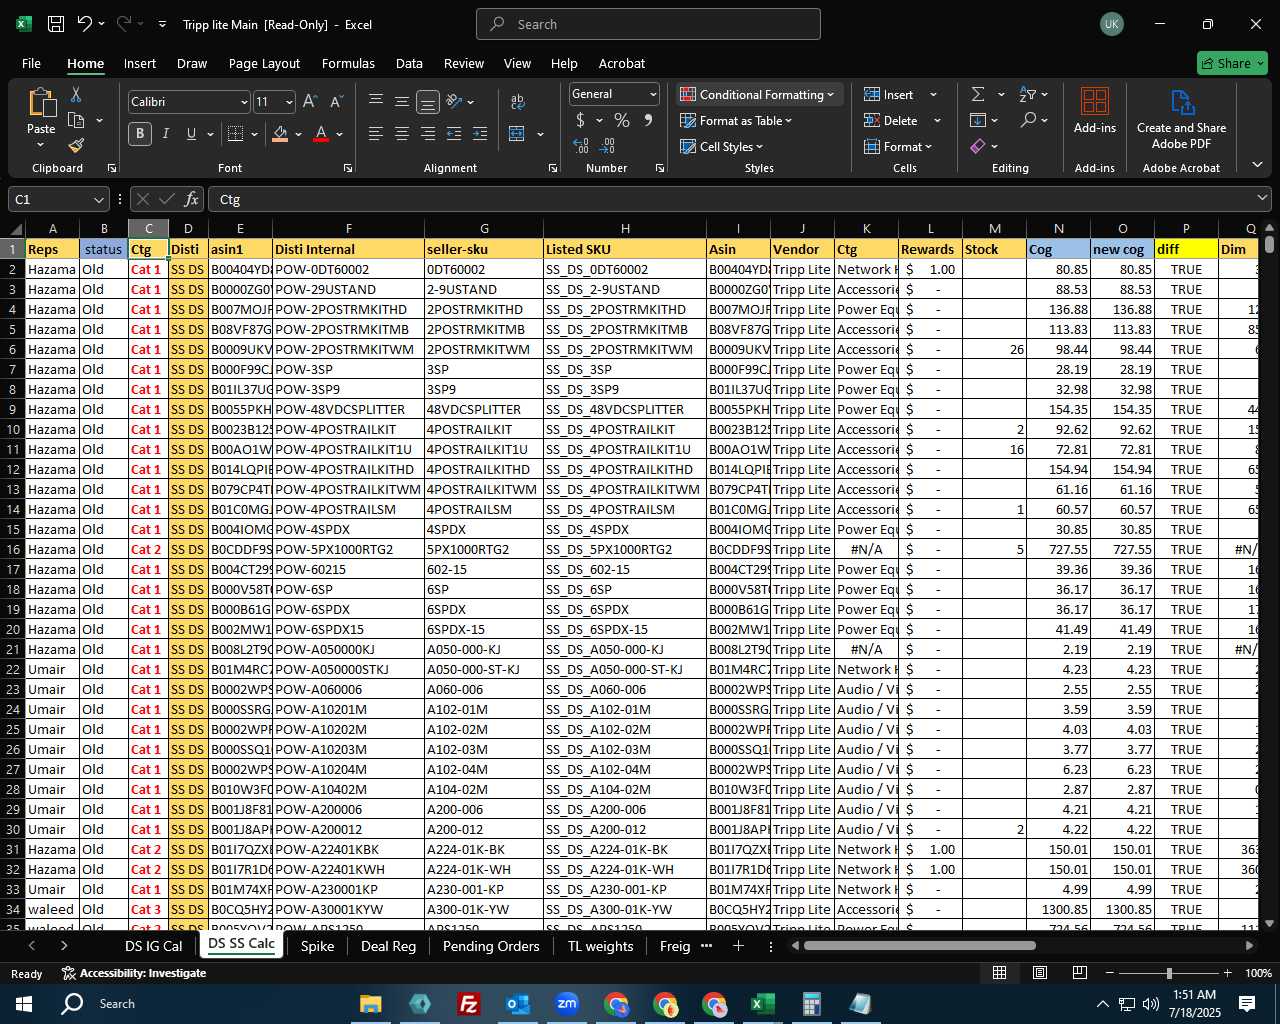Open the Formulas ribbon tab
This screenshot has height=1024, width=1280.
[348, 63]
